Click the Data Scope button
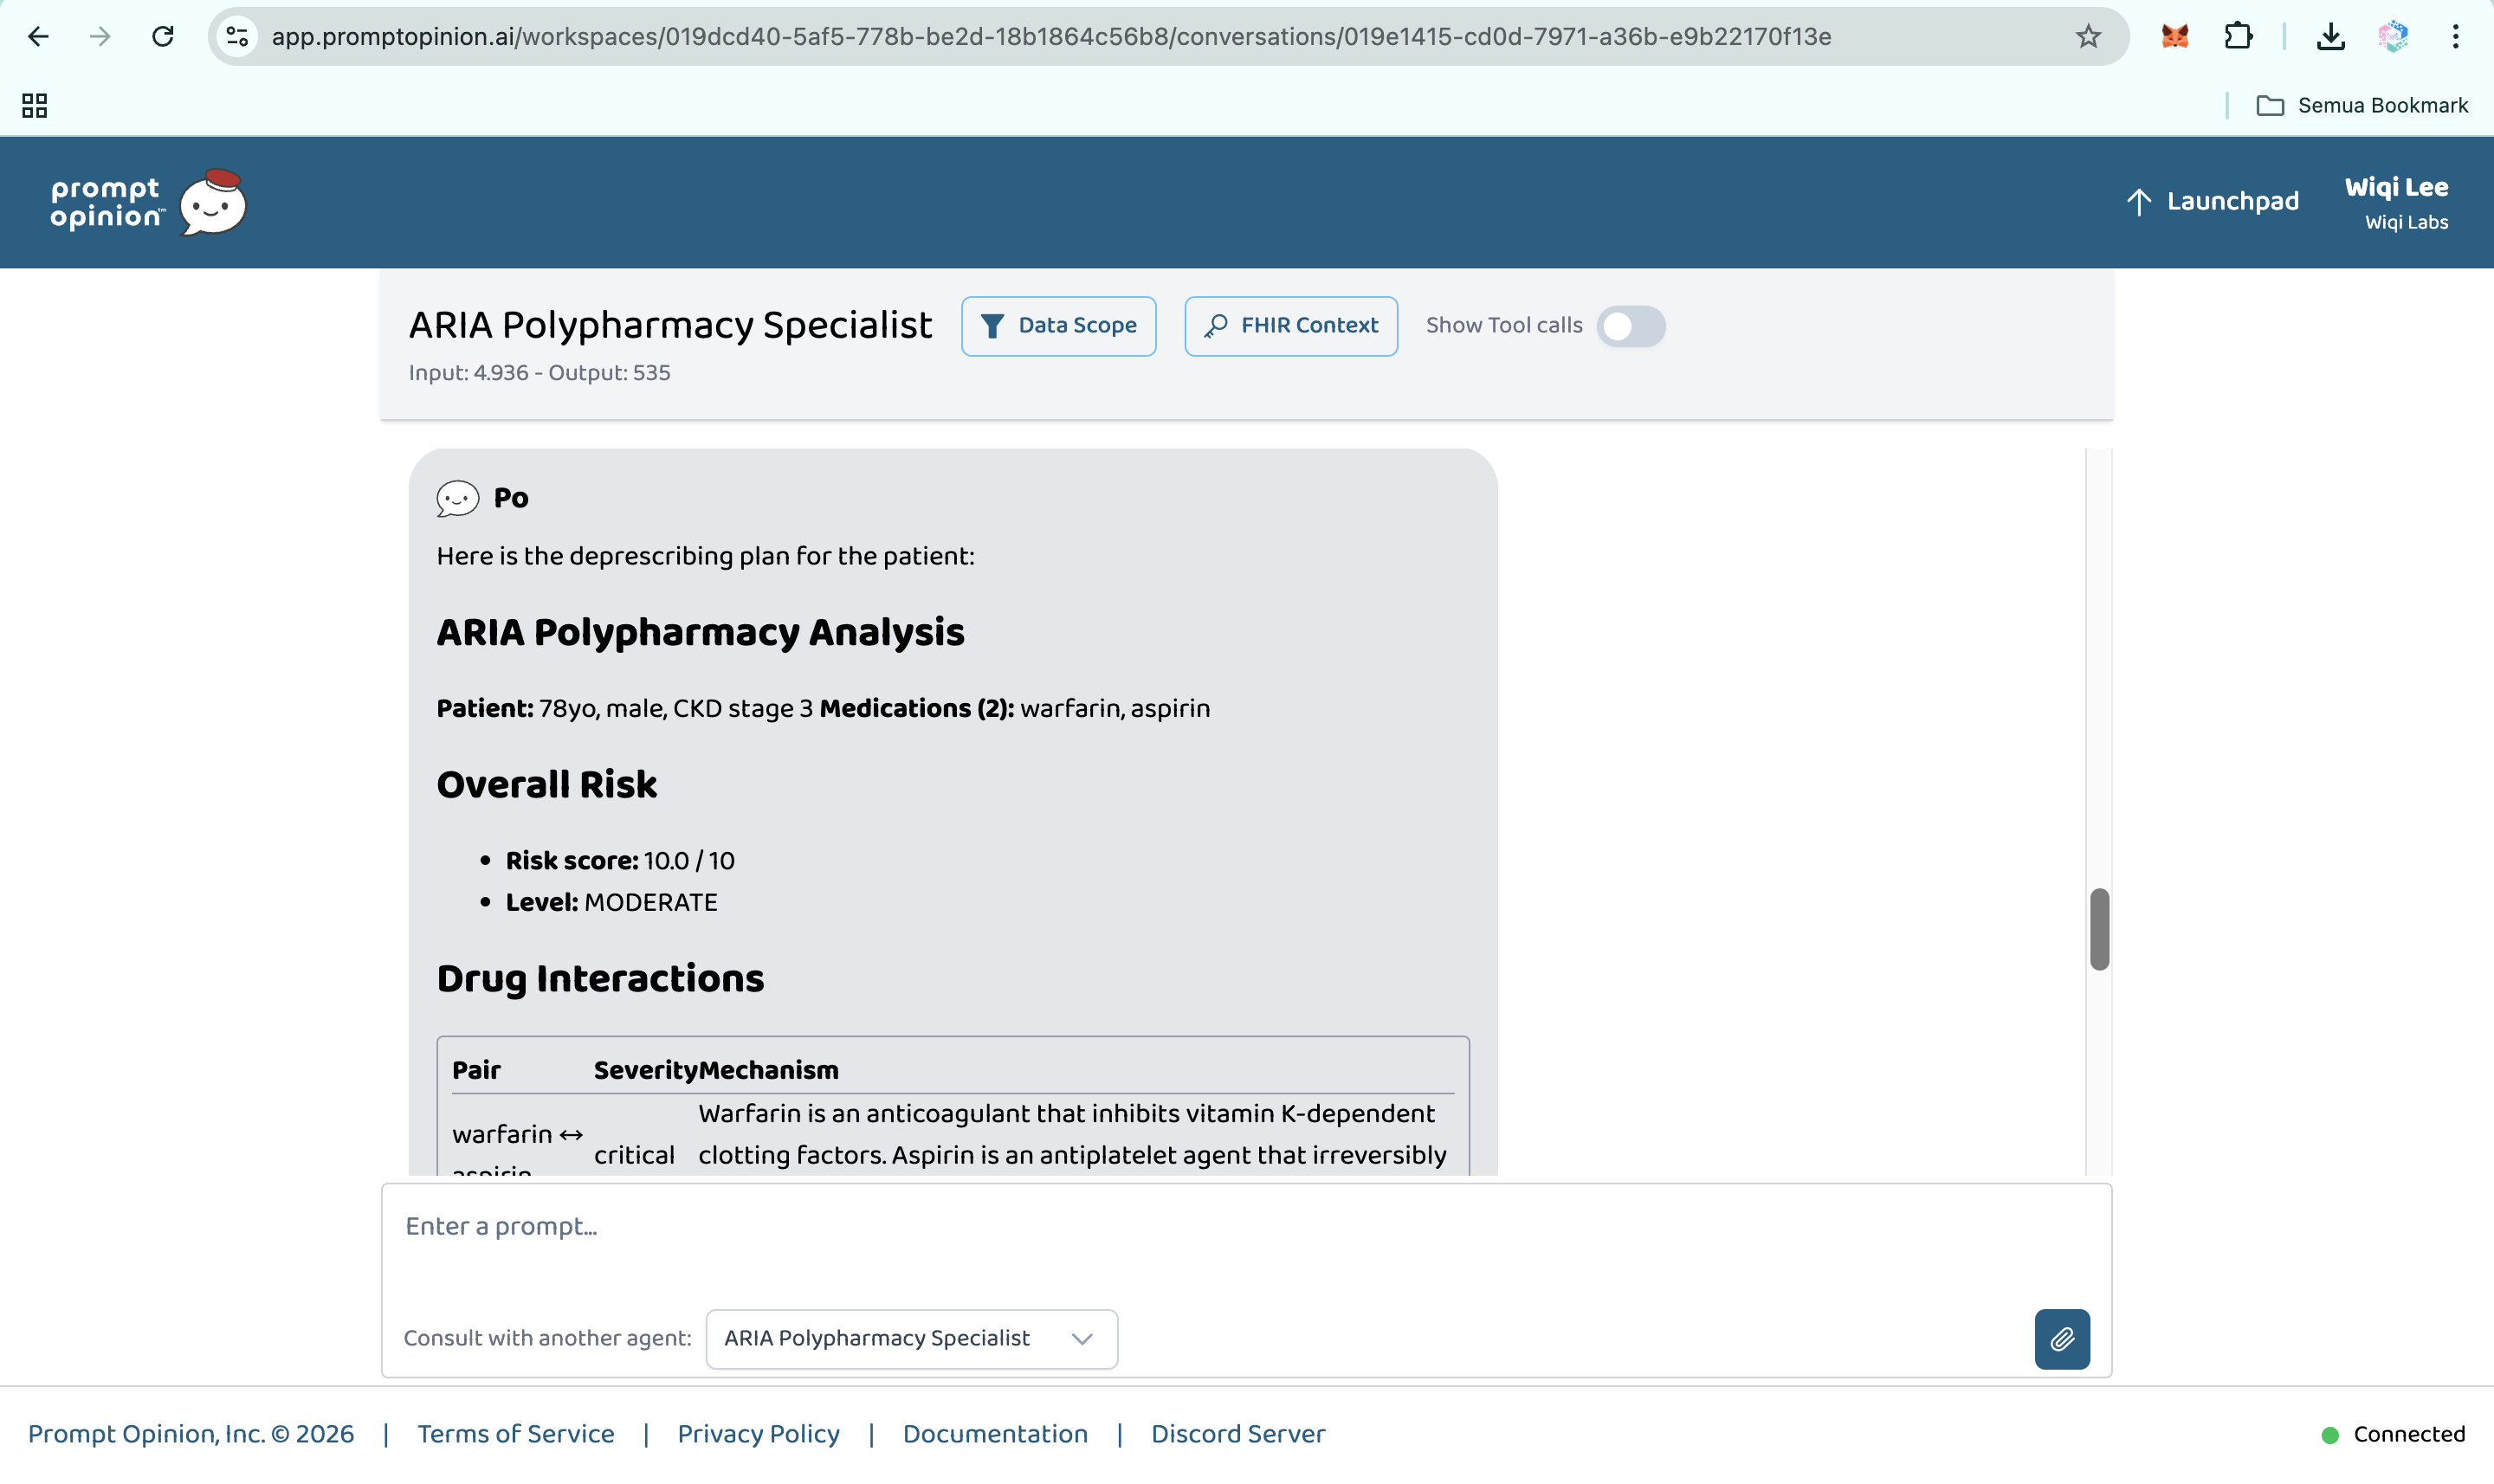Viewport: 2494px width, 1484px height. (1058, 326)
